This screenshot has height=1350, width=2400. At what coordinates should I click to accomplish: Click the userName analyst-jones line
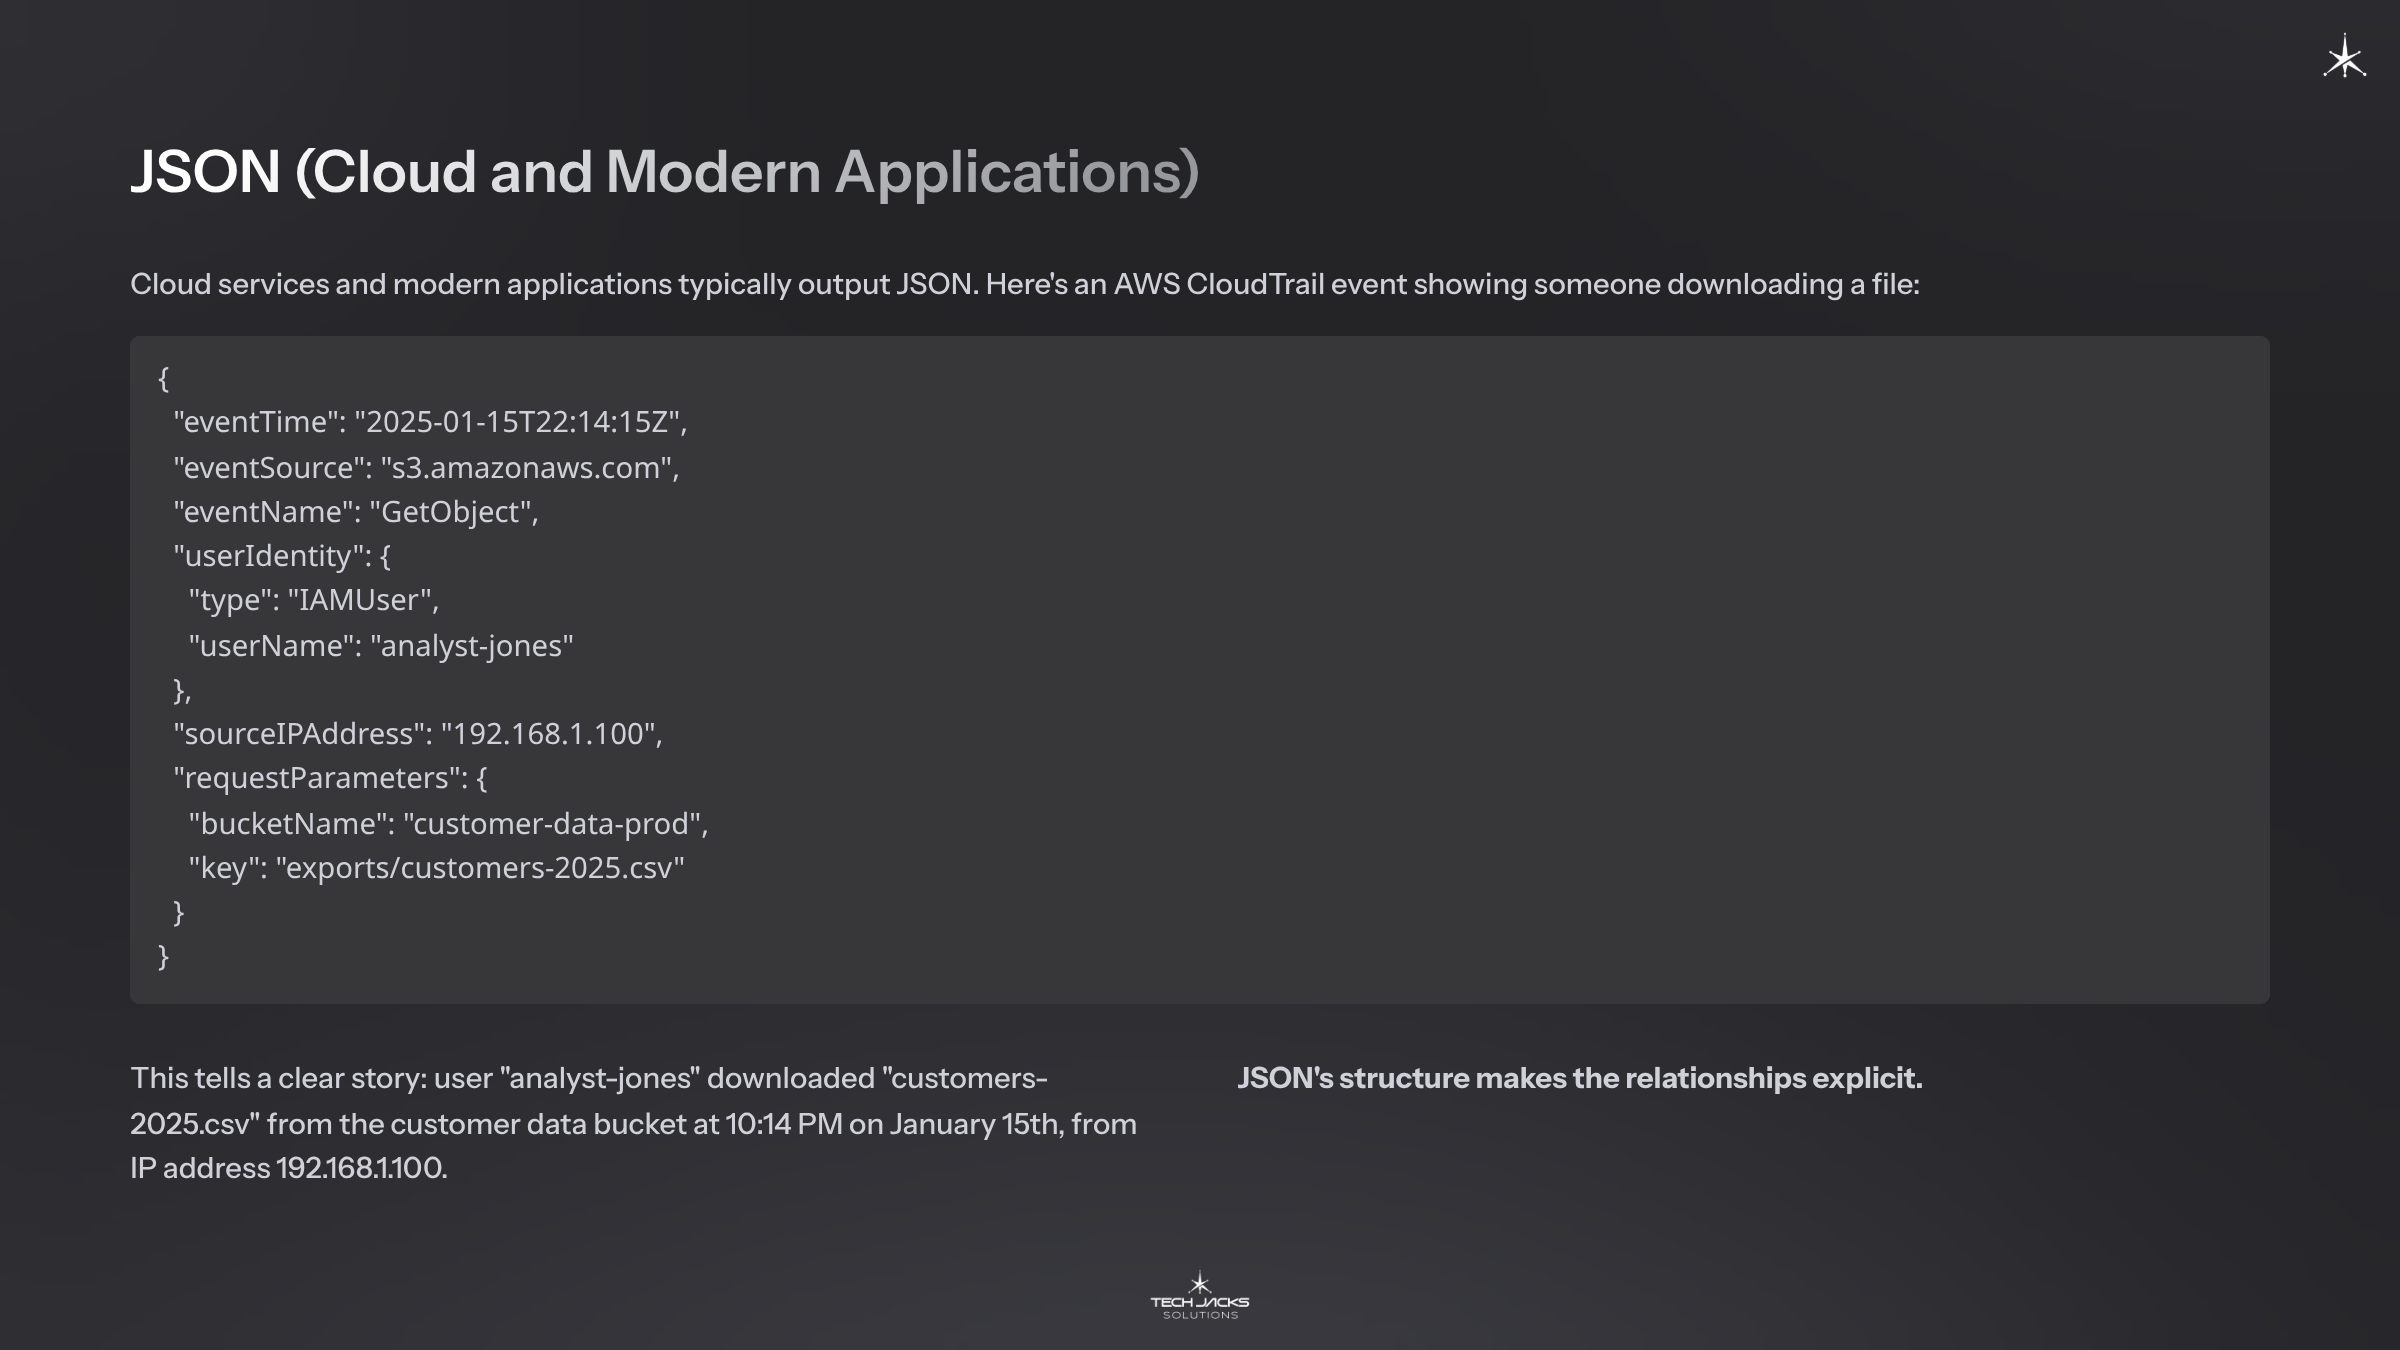(381, 646)
